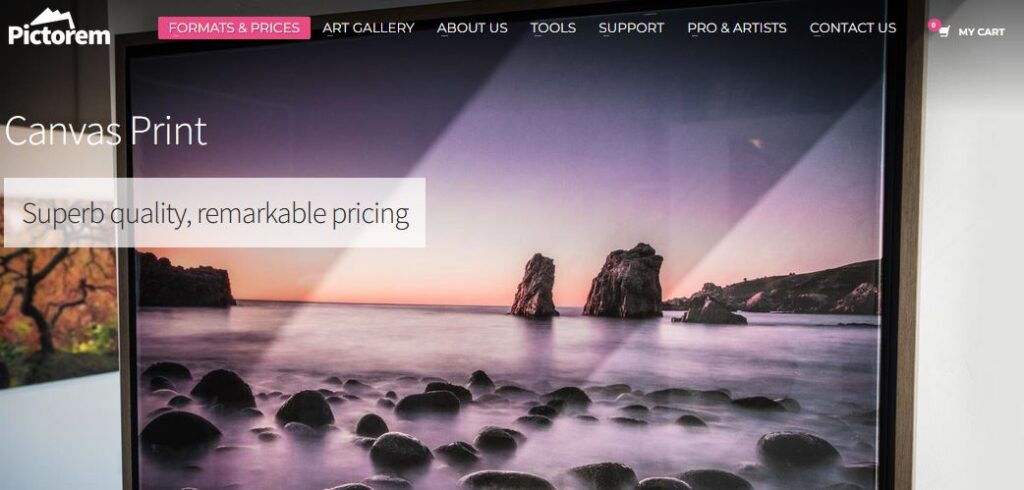
Task: Expand the About Us menu
Action: coord(472,28)
